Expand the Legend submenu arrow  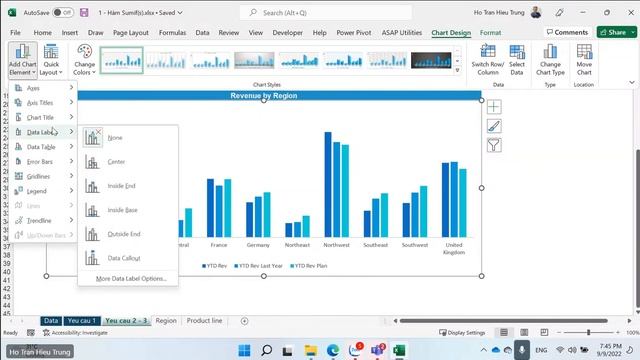pos(71,191)
